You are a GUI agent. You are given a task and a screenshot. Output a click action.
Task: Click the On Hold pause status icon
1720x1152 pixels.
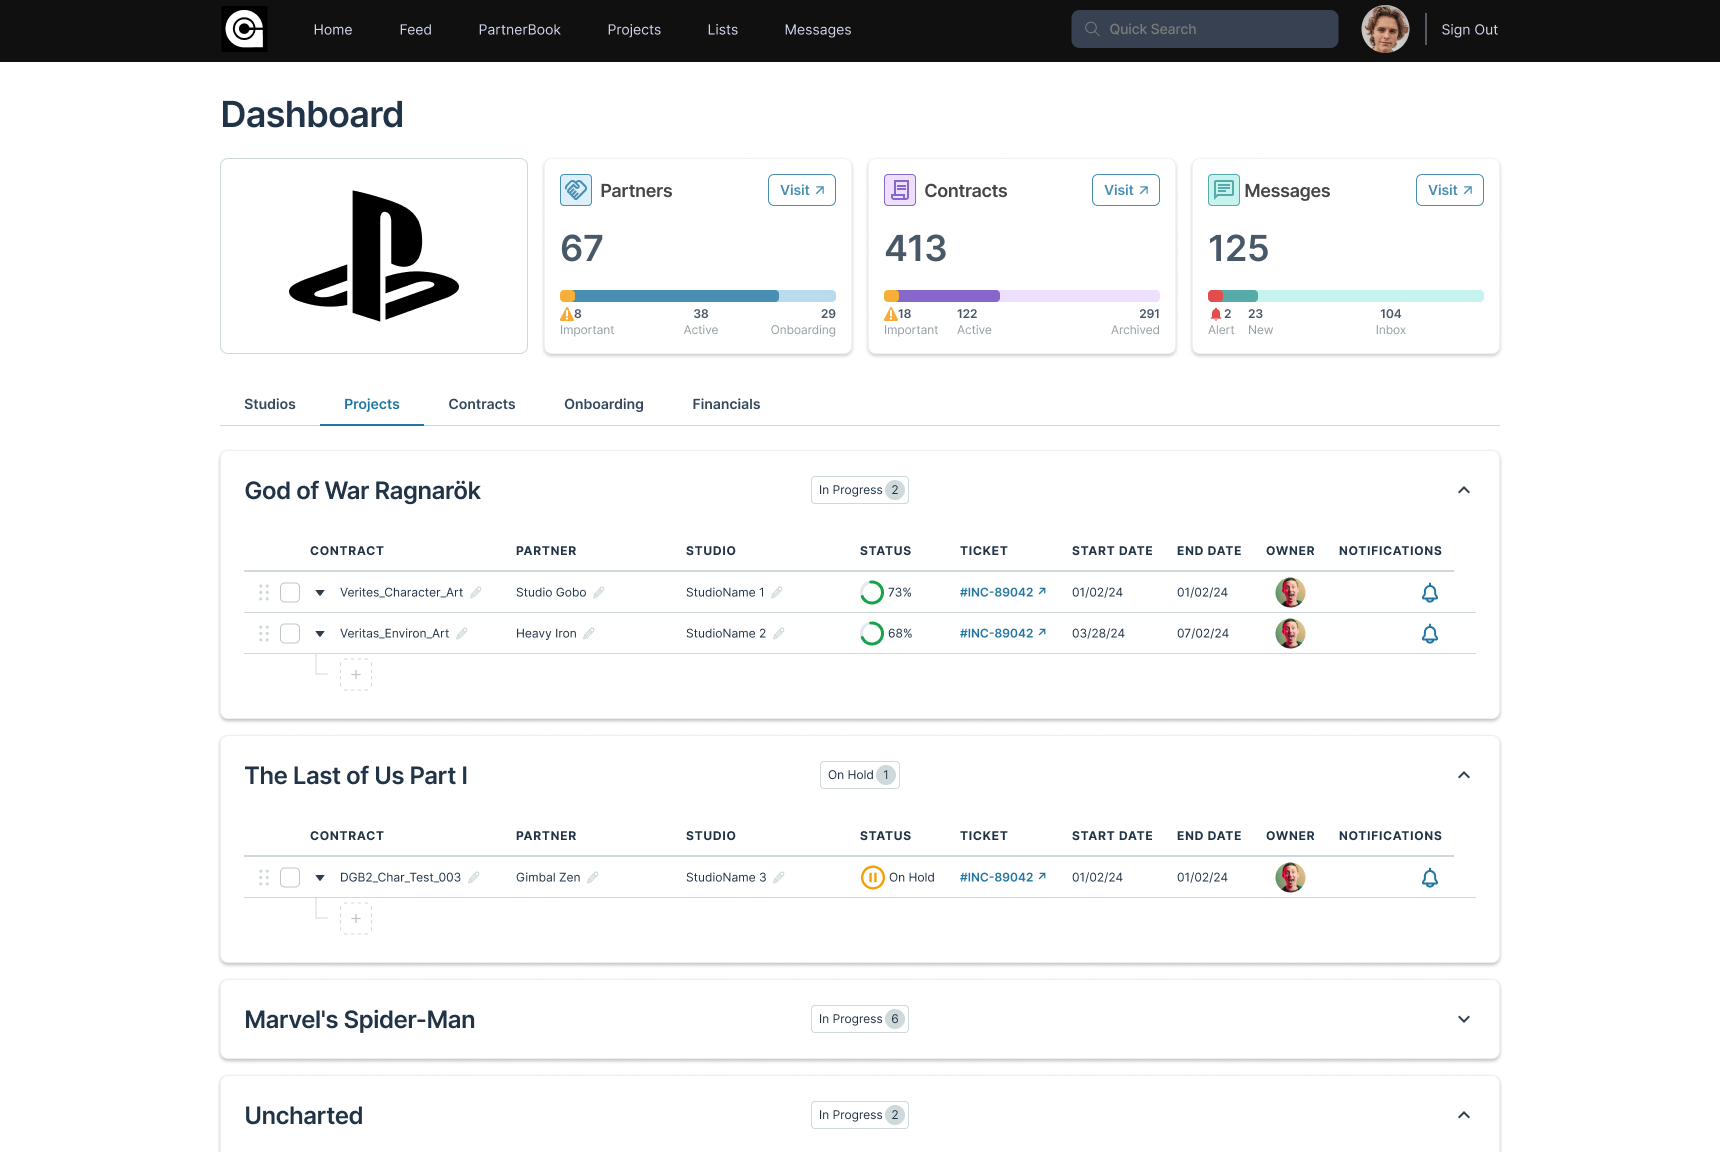click(x=872, y=878)
